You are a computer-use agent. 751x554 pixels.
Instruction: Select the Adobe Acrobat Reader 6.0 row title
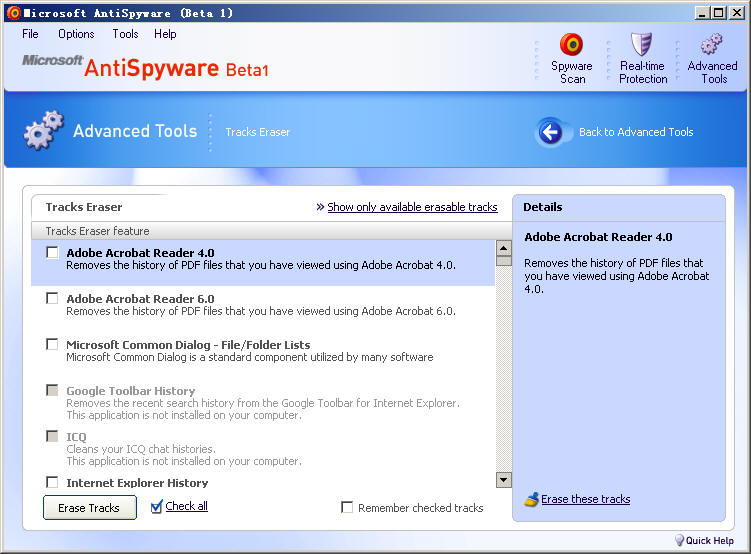(140, 299)
